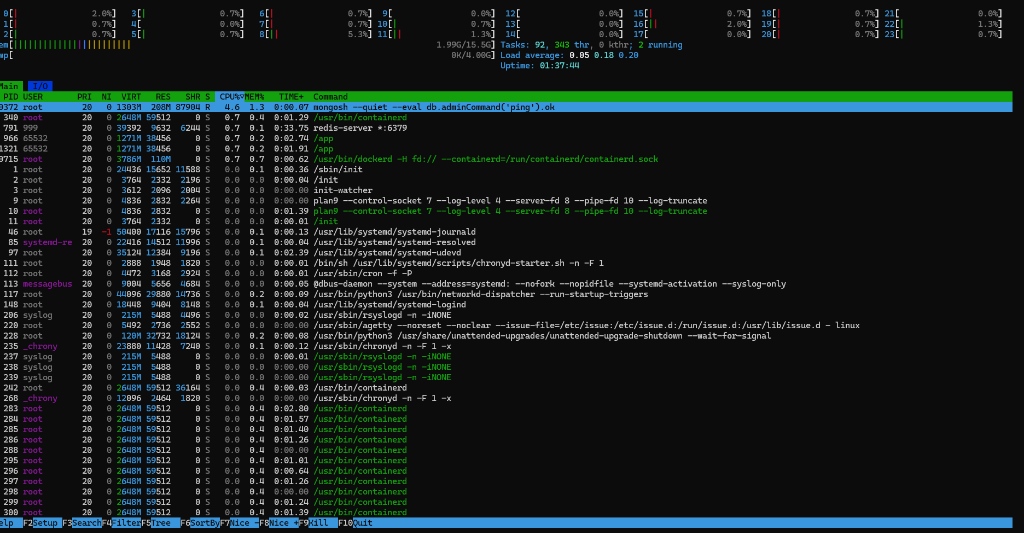Click the CPU 8 usage meter
The height and width of the screenshot is (533, 1024).
(x=315, y=35)
